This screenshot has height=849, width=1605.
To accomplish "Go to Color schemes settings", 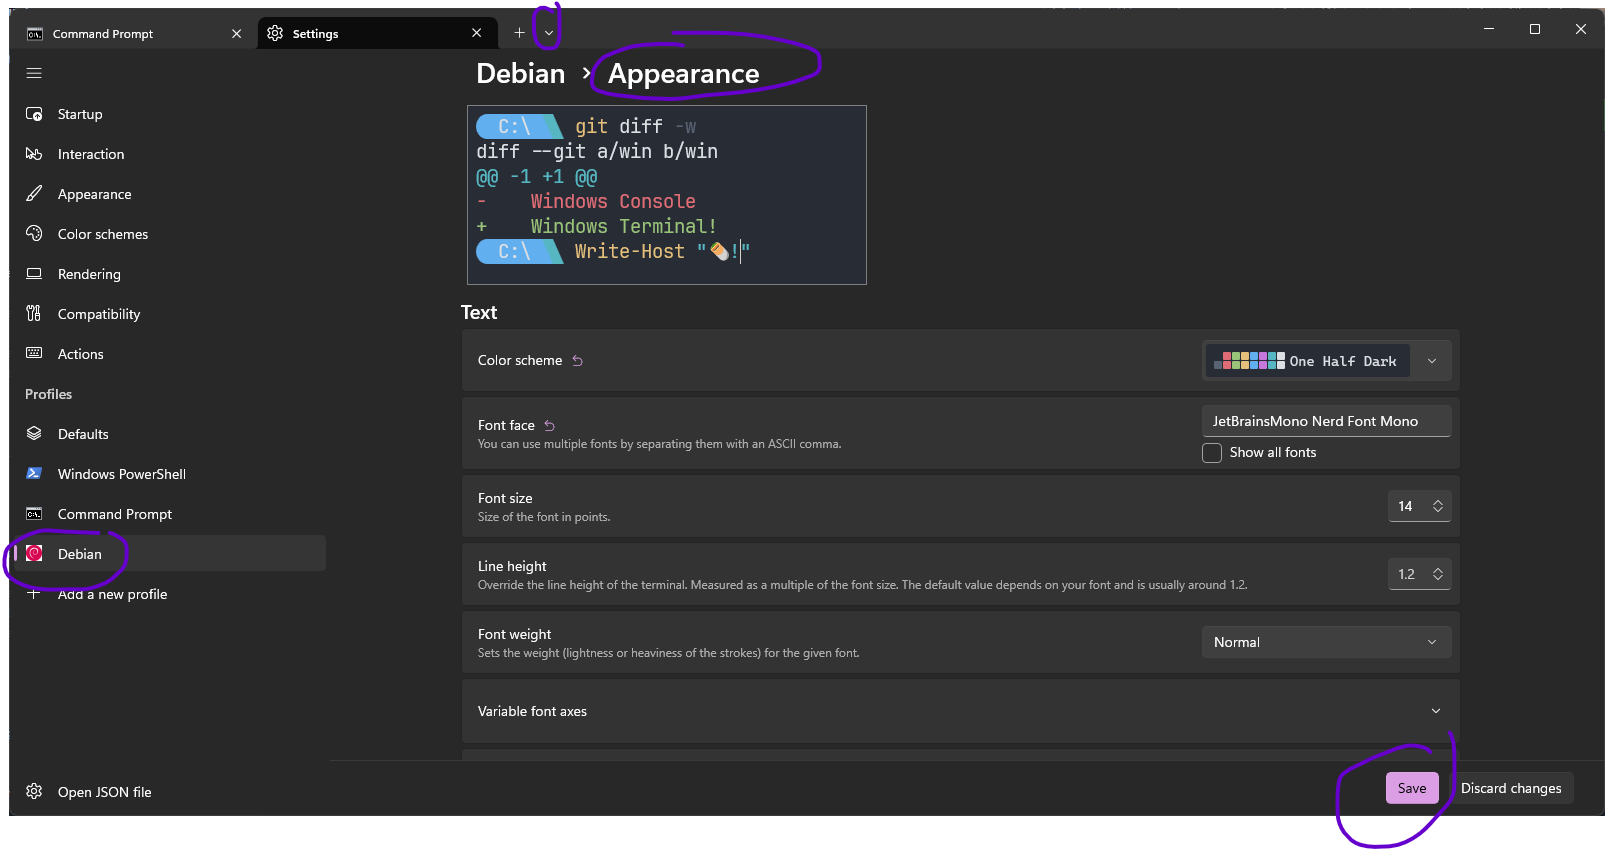I will click(x=170, y=234).
